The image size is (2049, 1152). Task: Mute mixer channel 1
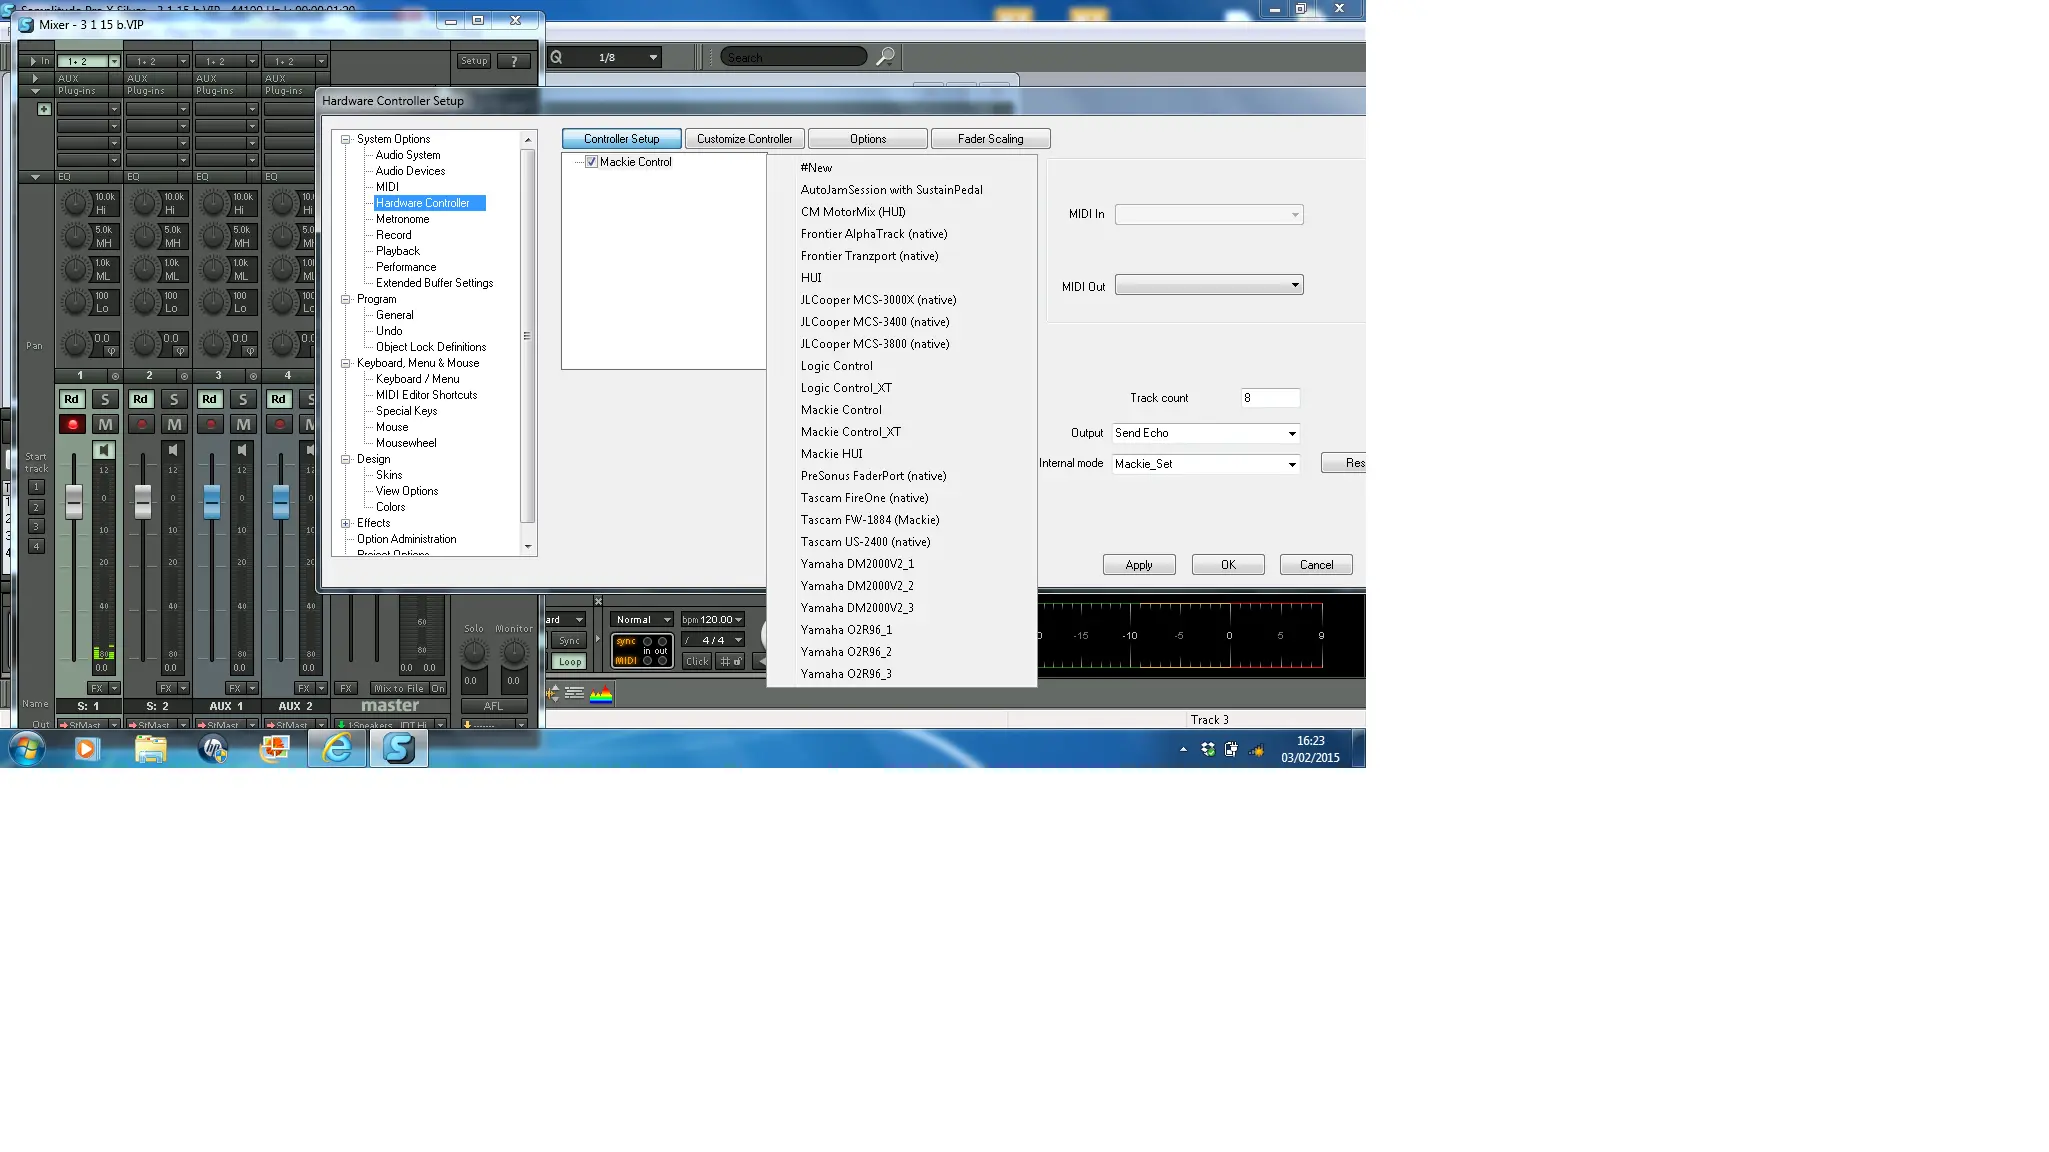(105, 425)
